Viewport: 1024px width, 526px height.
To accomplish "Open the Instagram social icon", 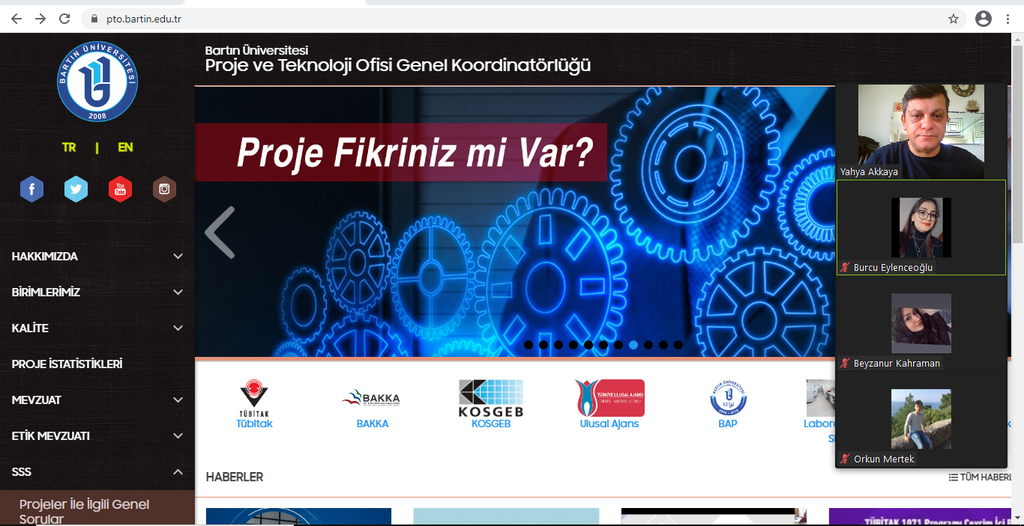I will point(165,189).
